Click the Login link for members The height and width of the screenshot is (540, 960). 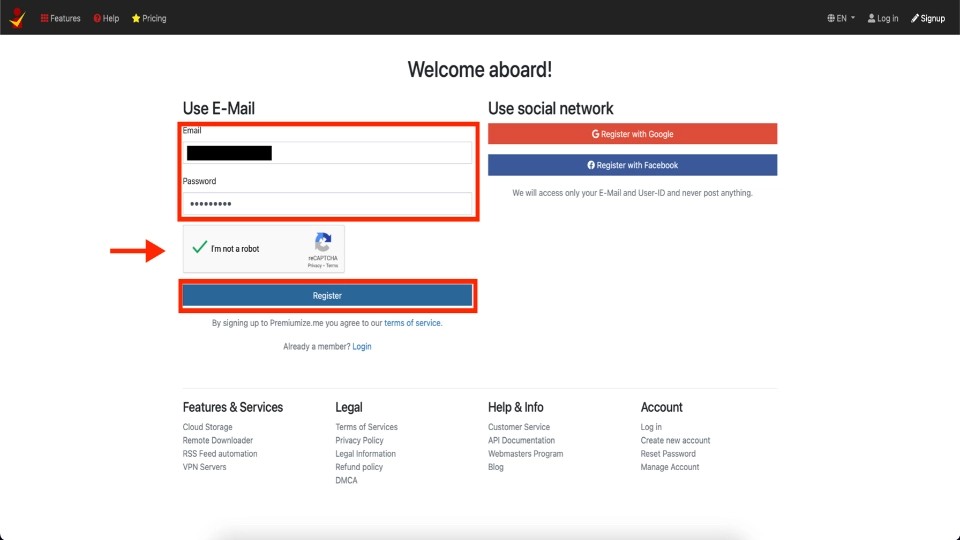tap(362, 347)
